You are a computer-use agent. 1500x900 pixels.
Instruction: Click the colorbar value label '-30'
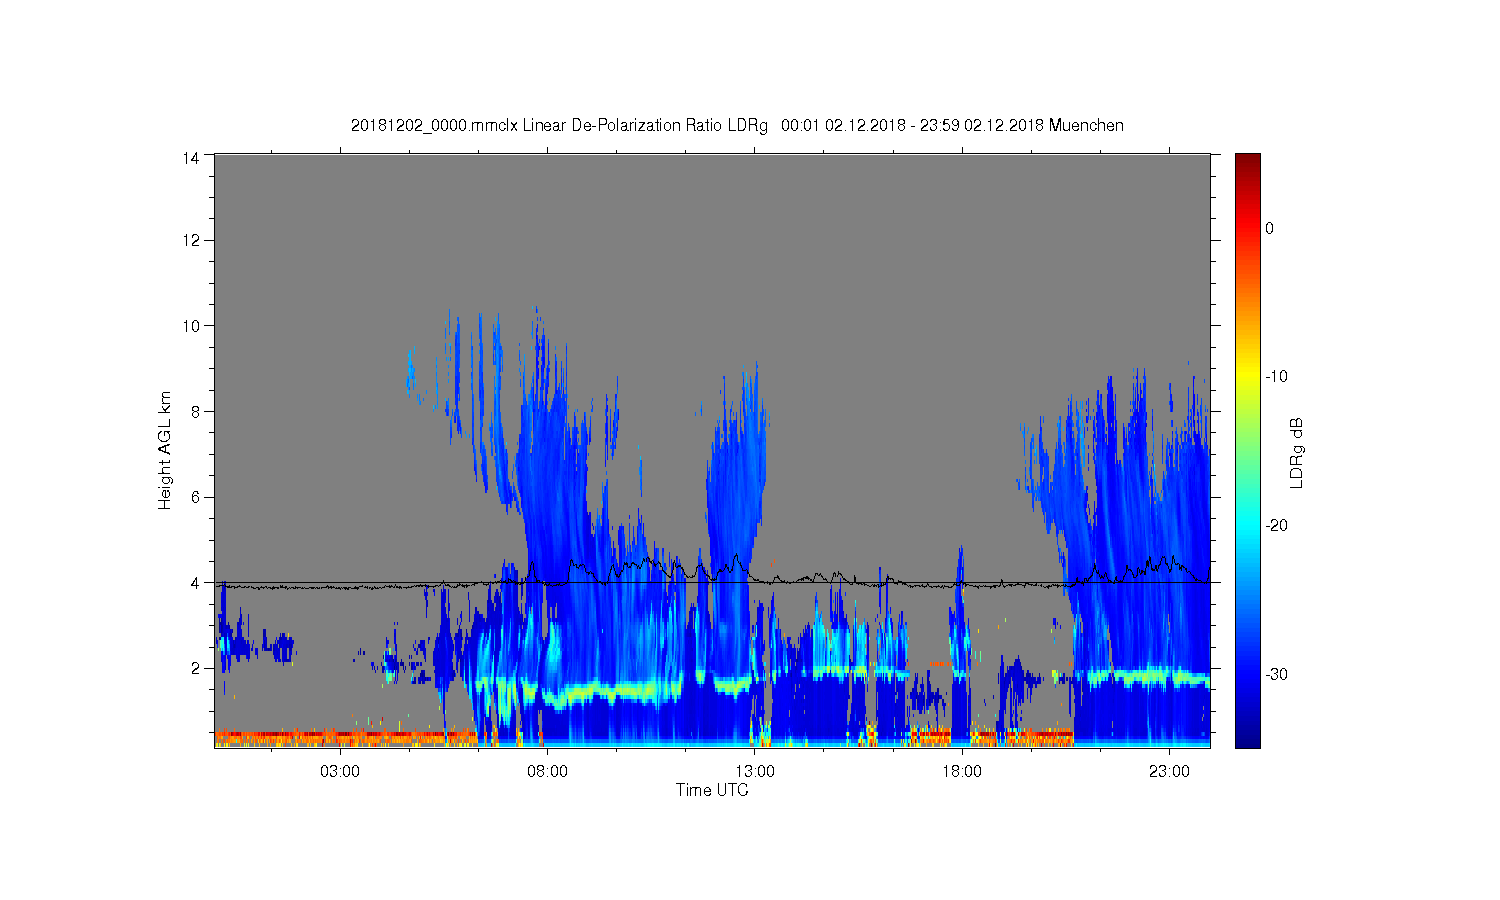click(x=1276, y=674)
